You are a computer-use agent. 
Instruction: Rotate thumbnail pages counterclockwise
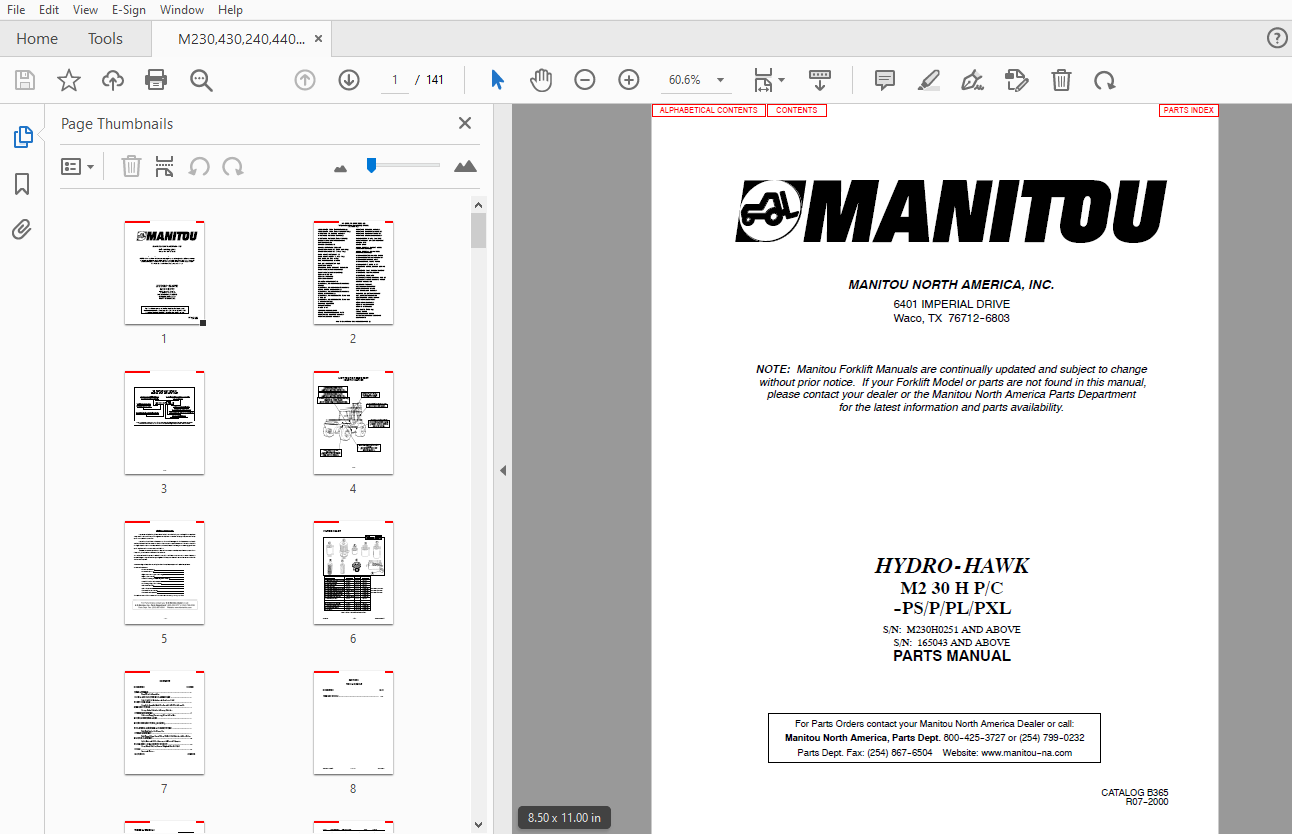coord(199,167)
